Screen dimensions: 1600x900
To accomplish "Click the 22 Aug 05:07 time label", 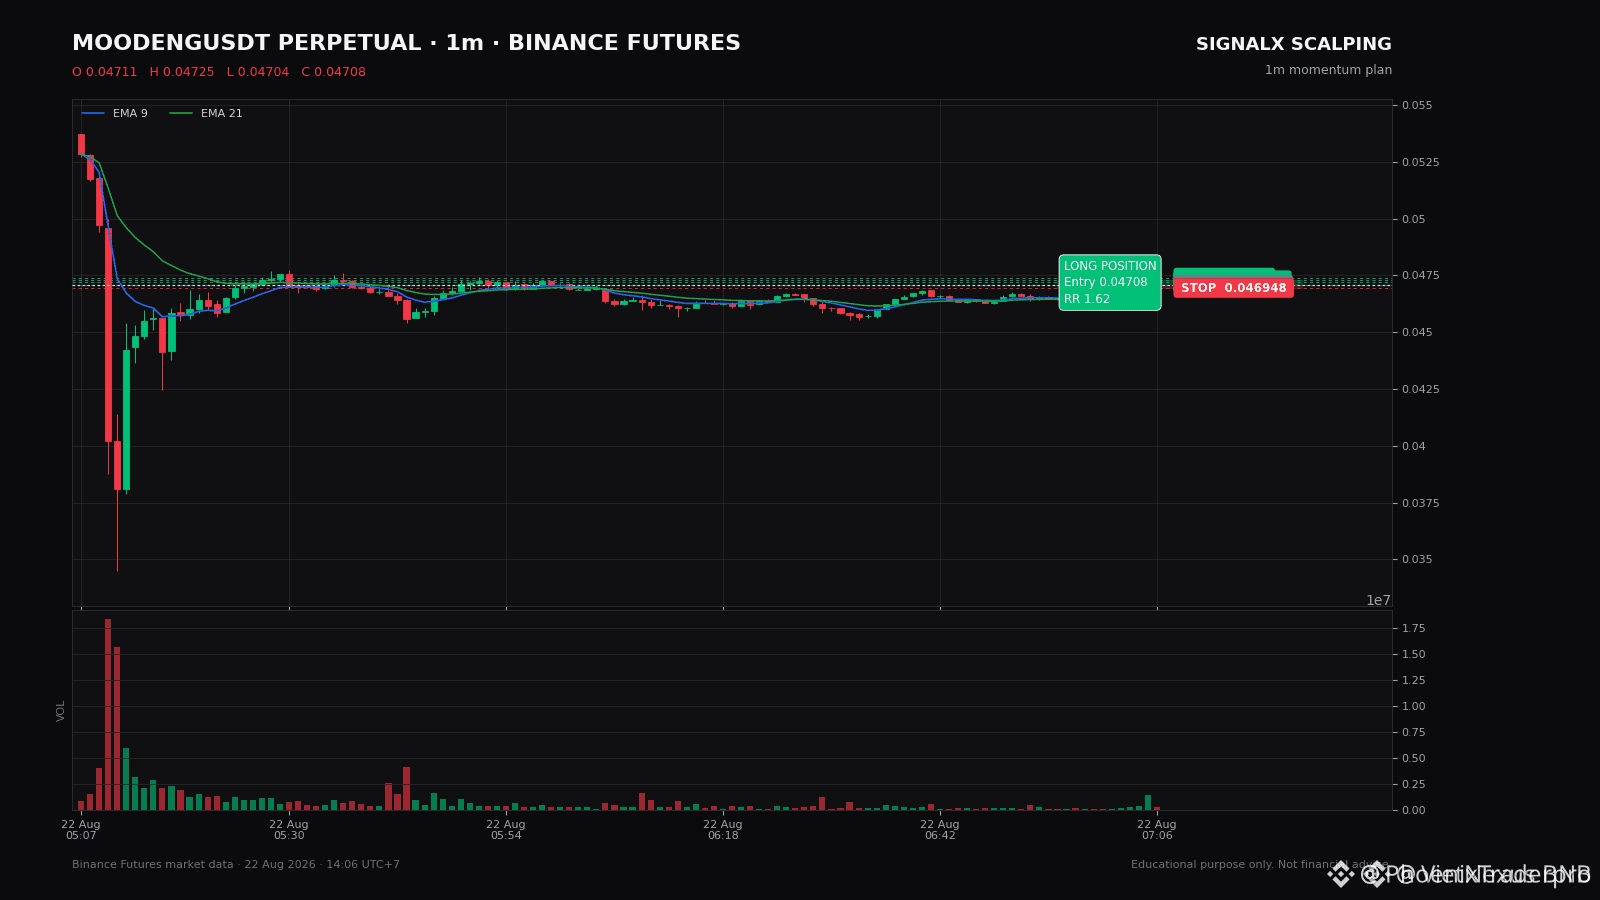I will [81, 830].
